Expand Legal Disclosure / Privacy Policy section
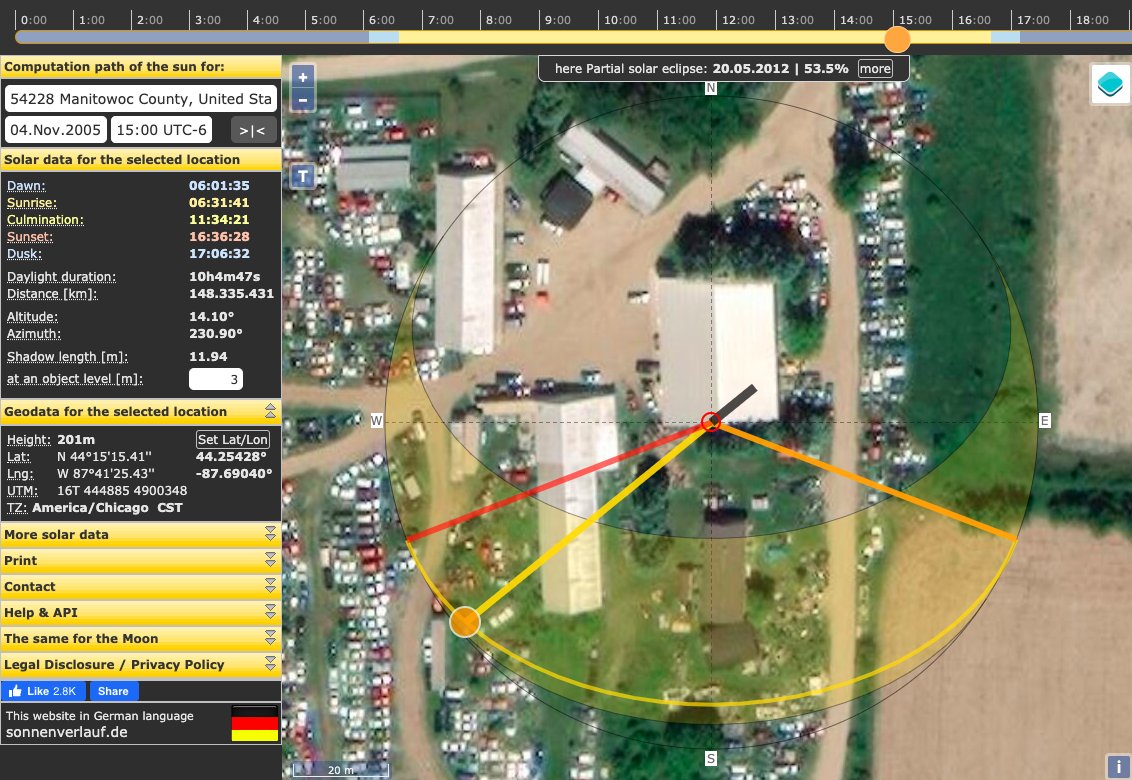This screenshot has width=1132, height=780. (x=141, y=664)
